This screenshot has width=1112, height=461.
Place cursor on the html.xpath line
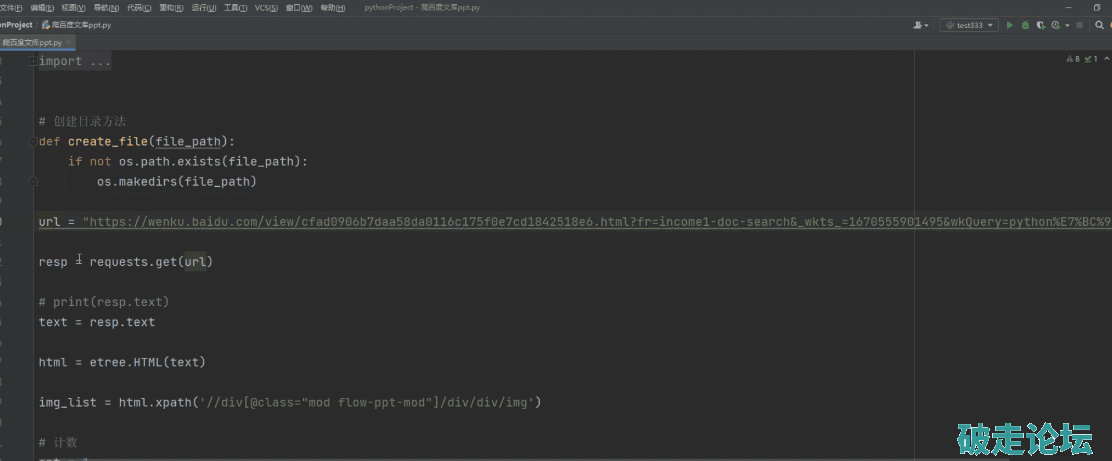[x=290, y=402]
